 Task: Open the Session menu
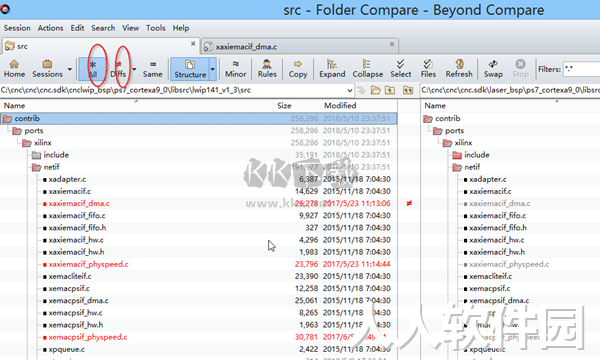(x=17, y=28)
